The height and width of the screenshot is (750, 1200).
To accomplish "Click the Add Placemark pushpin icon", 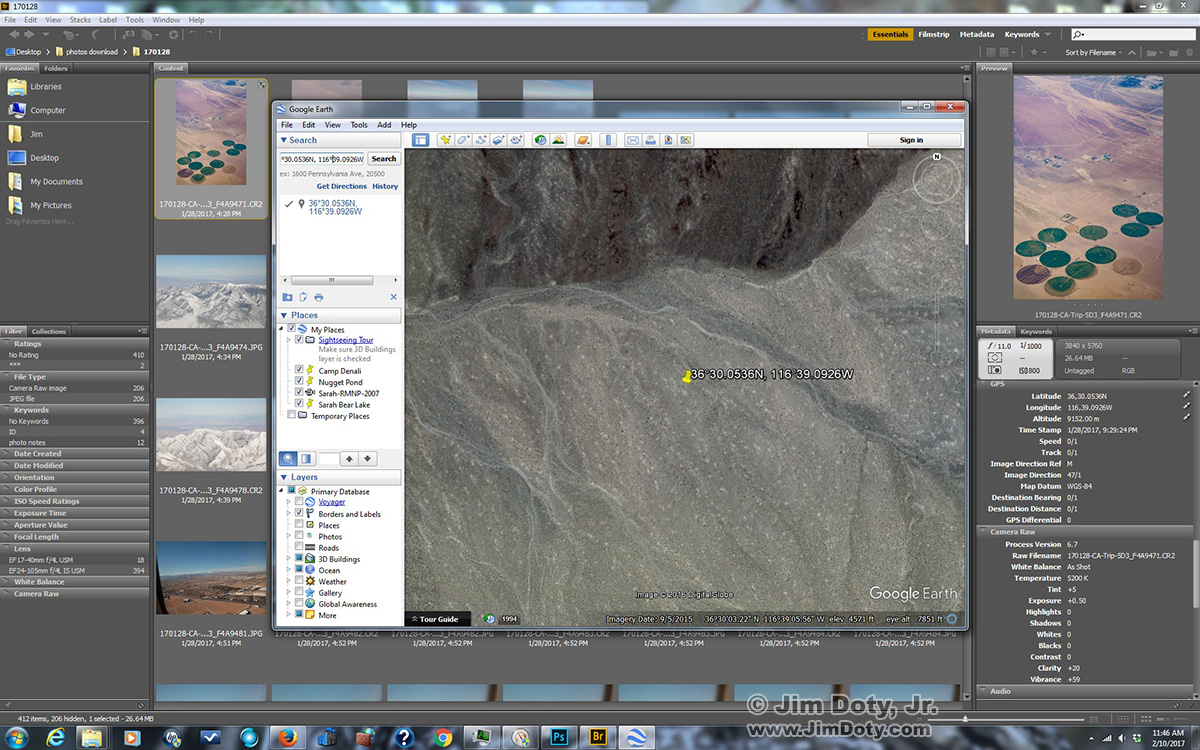I will coord(445,140).
